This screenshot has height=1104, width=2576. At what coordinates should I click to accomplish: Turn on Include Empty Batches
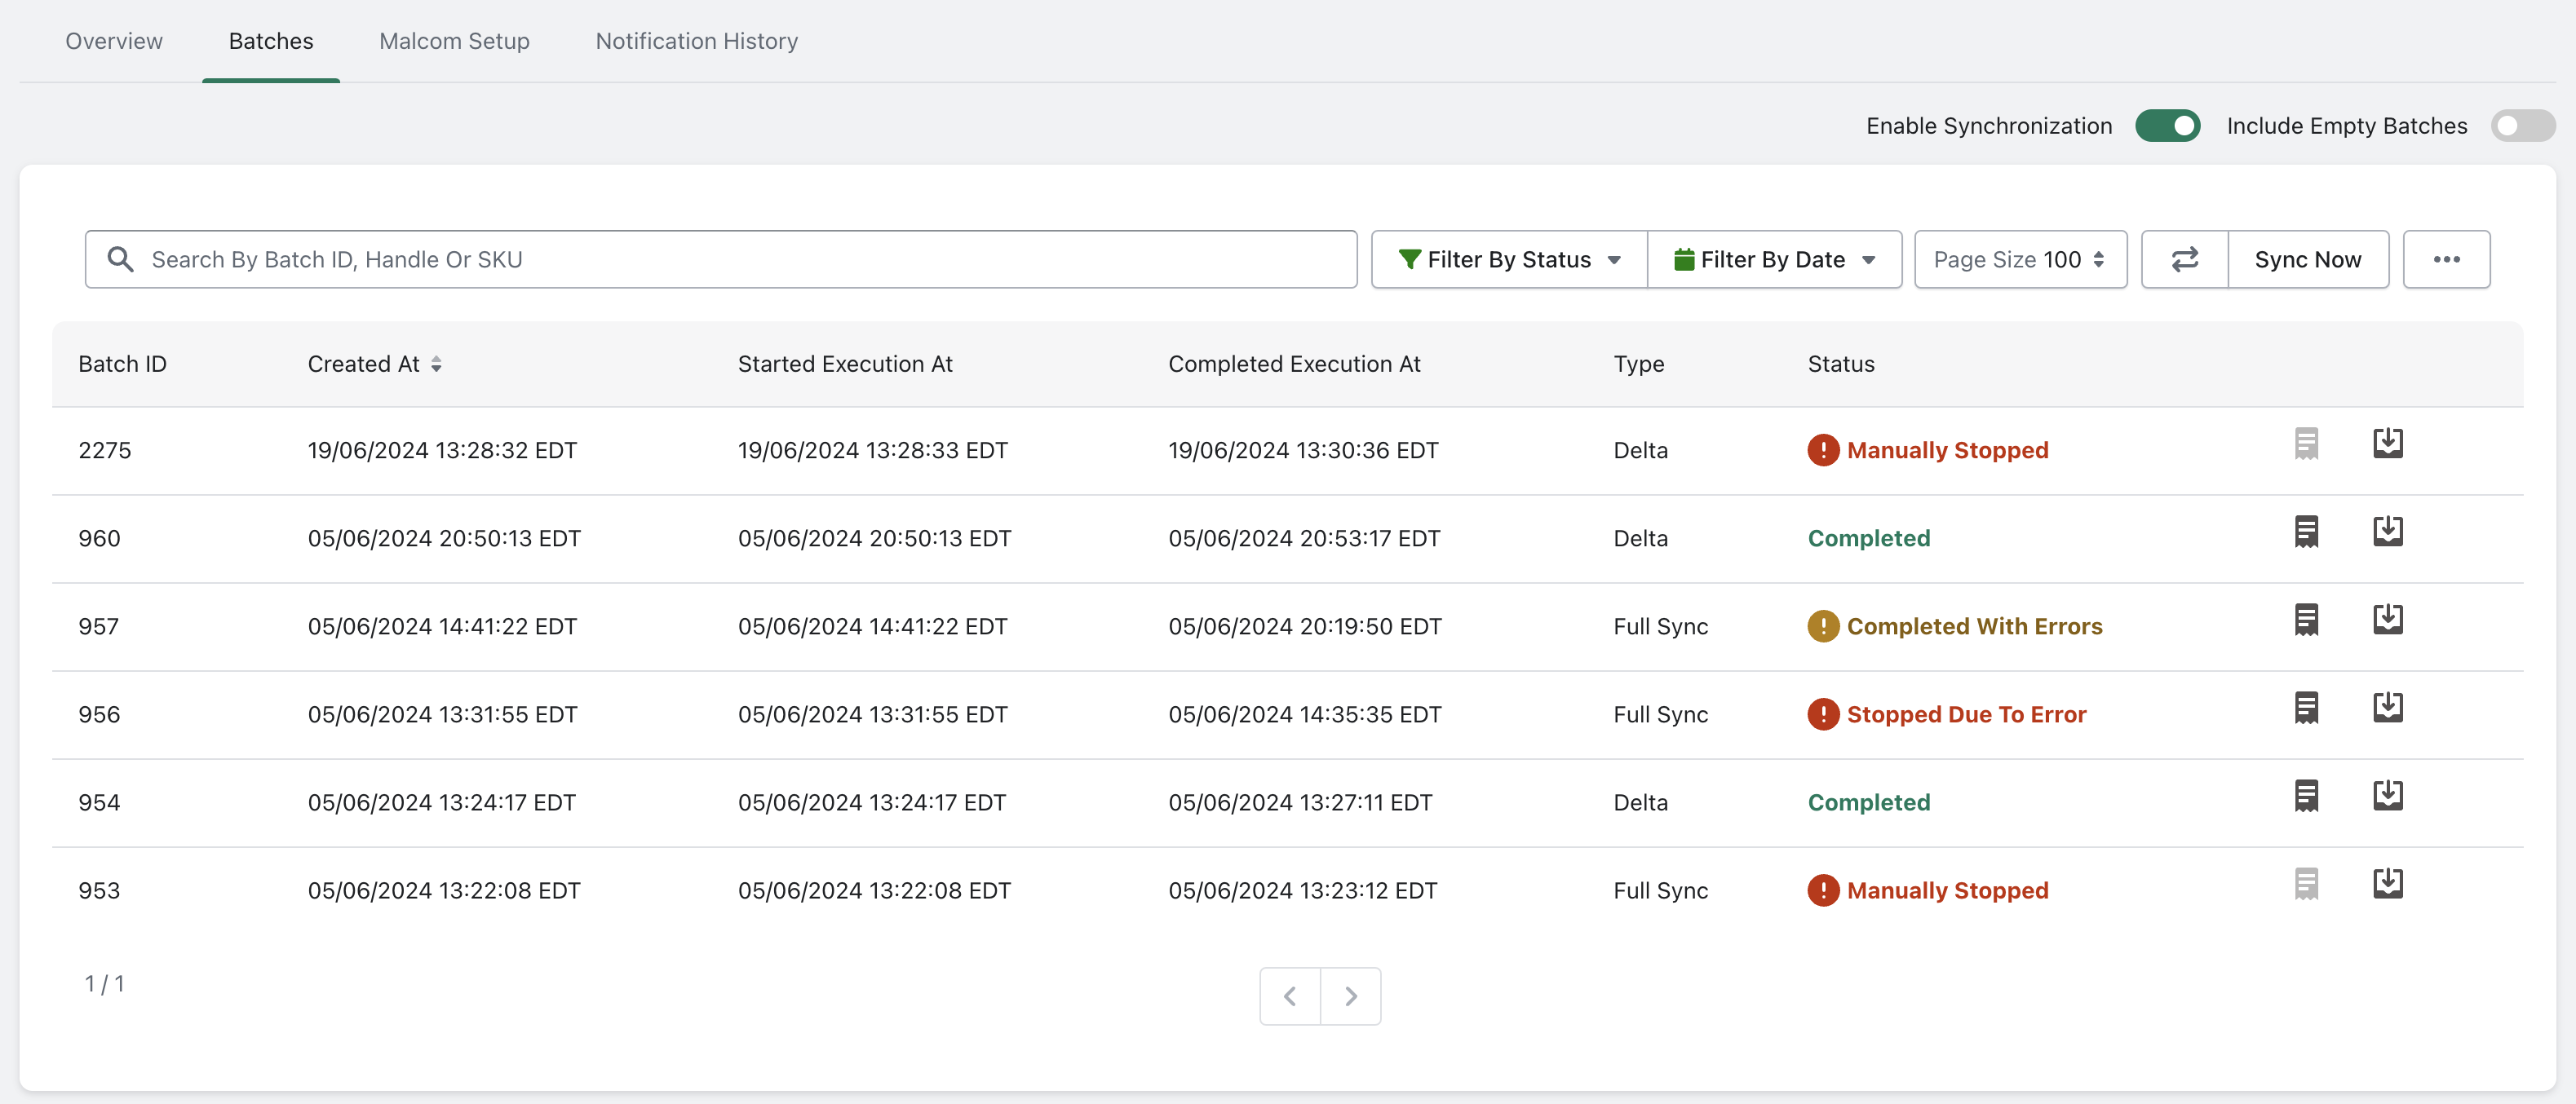[2522, 126]
